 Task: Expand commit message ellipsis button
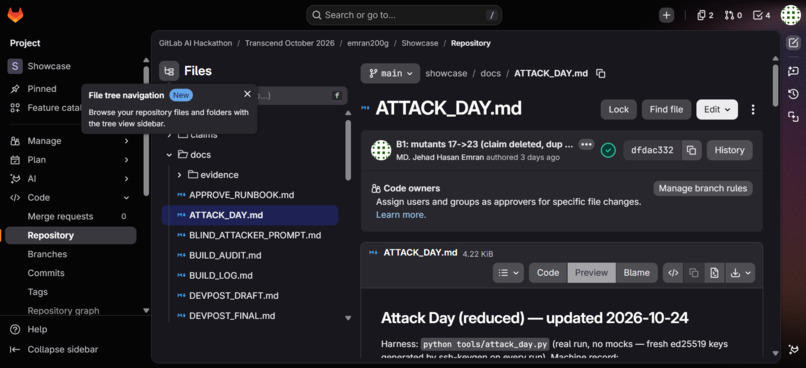pyautogui.click(x=586, y=144)
